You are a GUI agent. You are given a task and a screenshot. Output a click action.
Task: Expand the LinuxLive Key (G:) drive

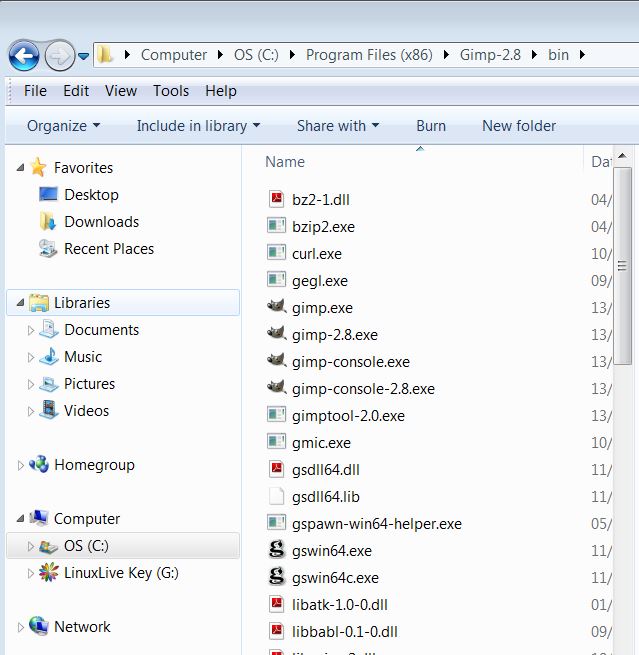(30, 573)
